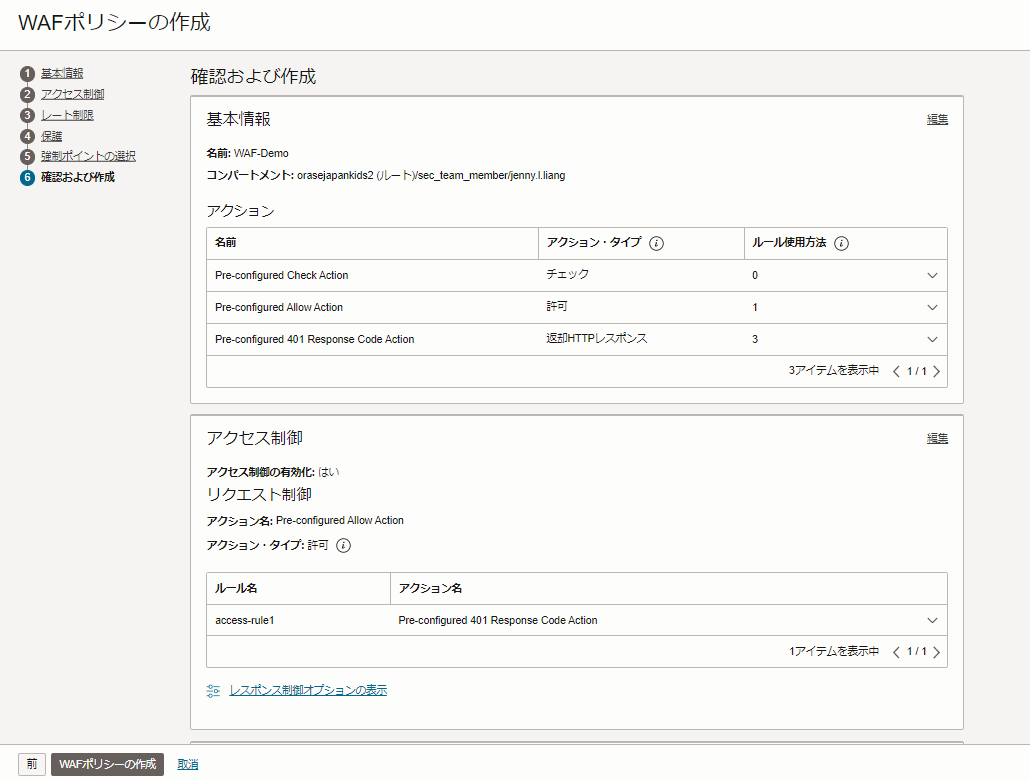Screen dimensions: 1030x781
Task: Go to previous page in アクション table
Action: coord(896,371)
